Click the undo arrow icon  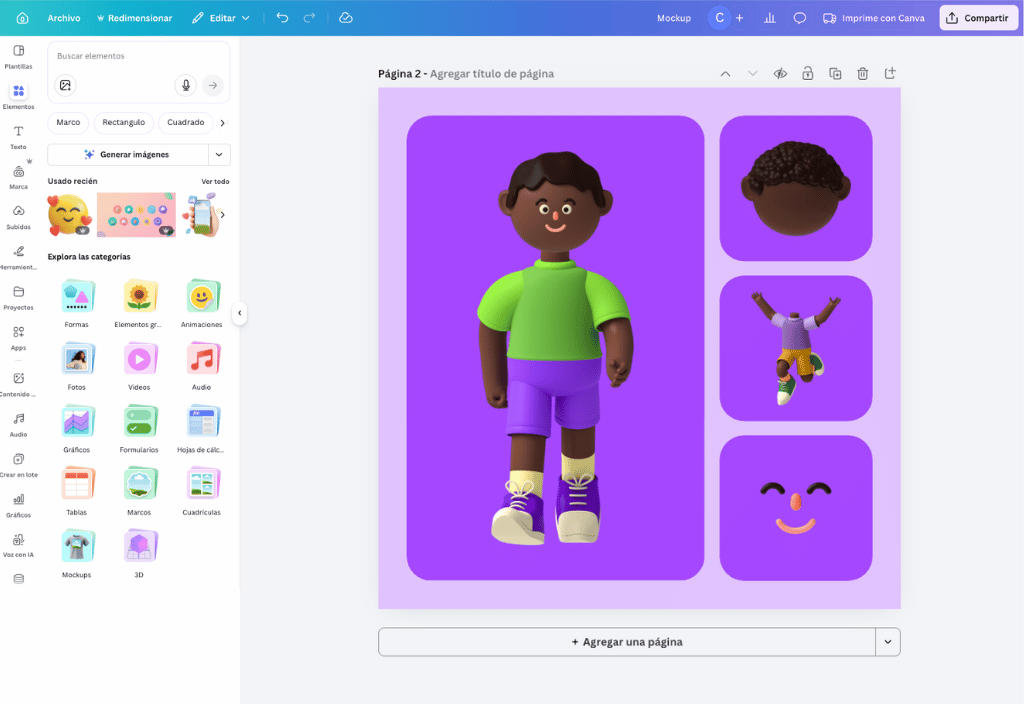(281, 17)
